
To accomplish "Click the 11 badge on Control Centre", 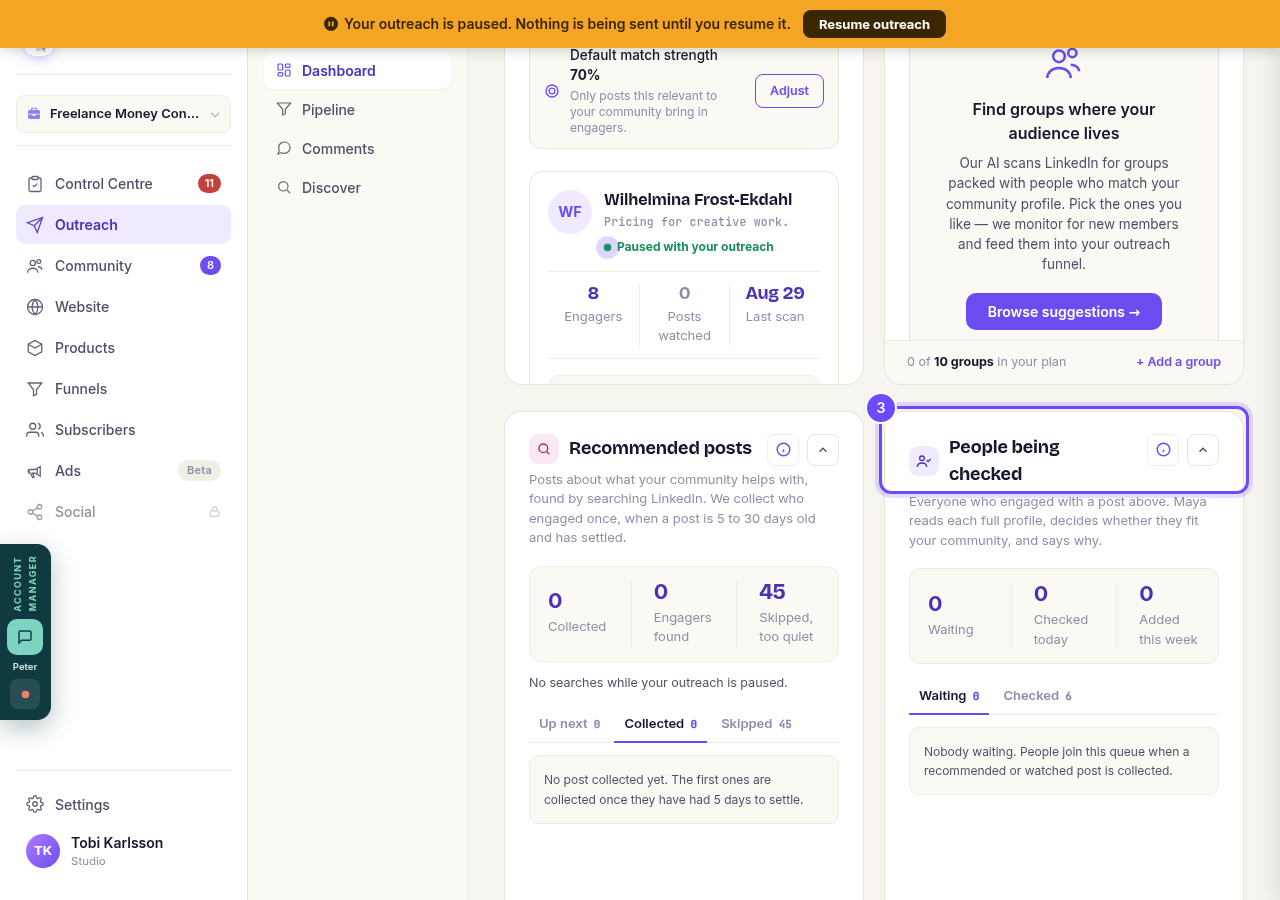I will pos(209,183).
